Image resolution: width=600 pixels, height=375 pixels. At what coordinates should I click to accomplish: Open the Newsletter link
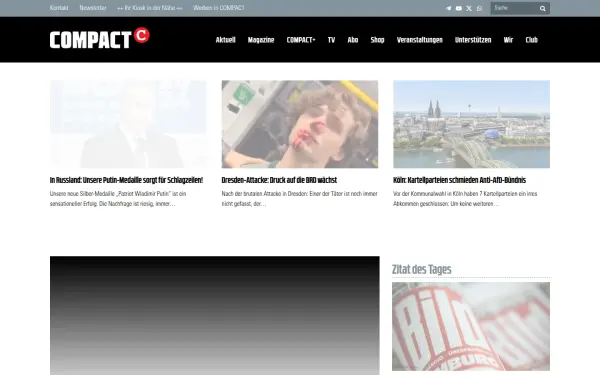93,8
